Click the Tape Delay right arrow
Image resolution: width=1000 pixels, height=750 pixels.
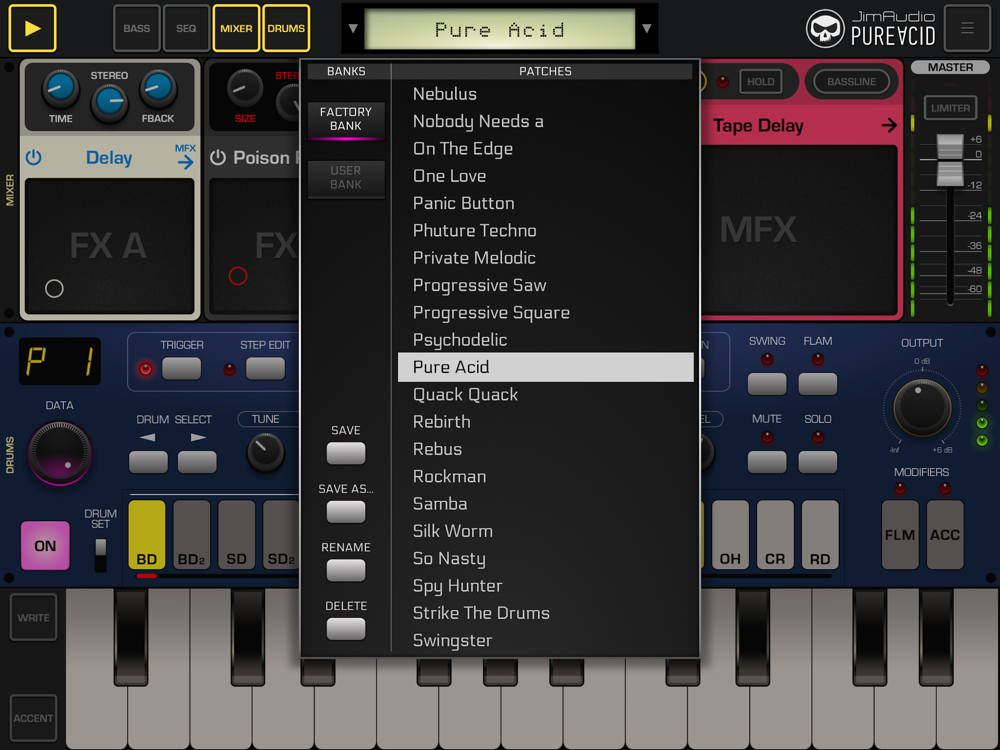click(888, 126)
